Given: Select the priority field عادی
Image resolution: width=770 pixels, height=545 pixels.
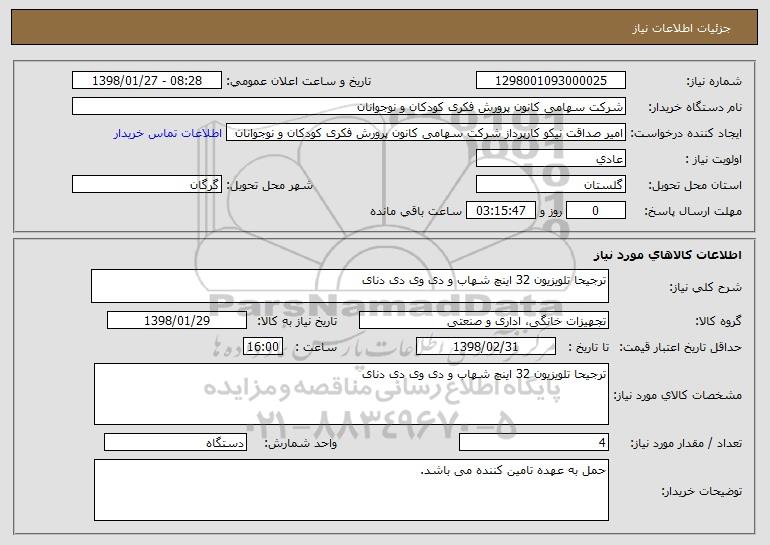Looking at the screenshot, I should click(550, 158).
